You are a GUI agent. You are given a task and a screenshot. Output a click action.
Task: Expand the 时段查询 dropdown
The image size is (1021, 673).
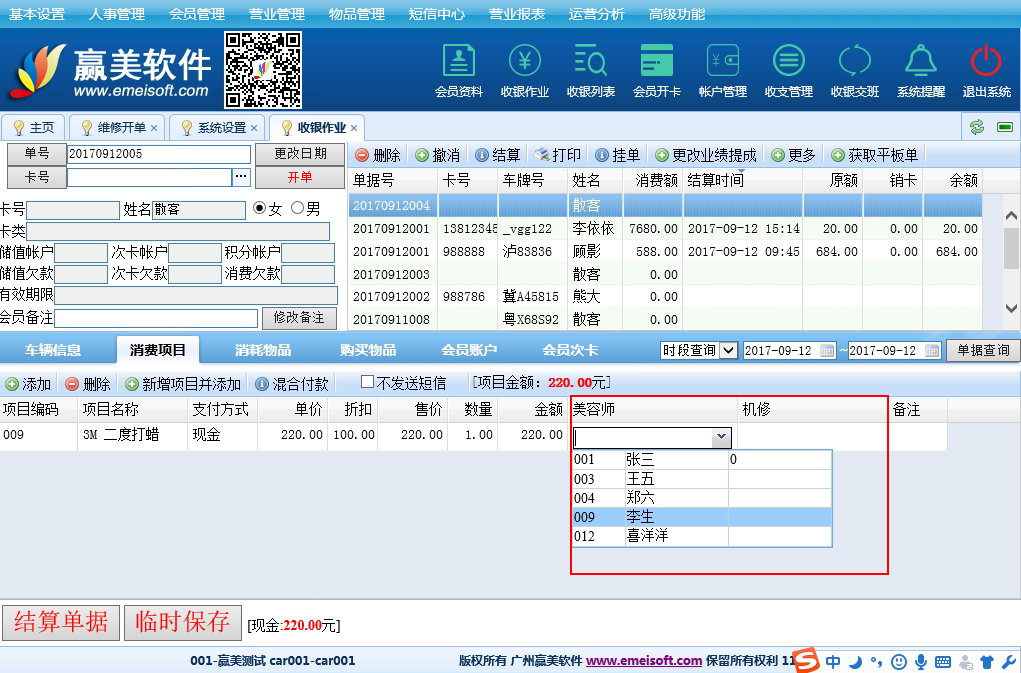pos(728,351)
